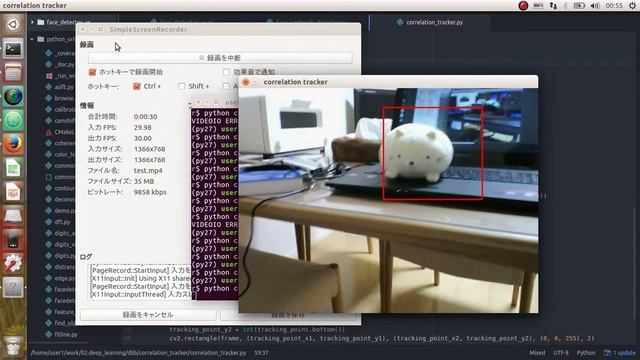Click the 00:55 clock in the top panel

(x=614, y=5)
